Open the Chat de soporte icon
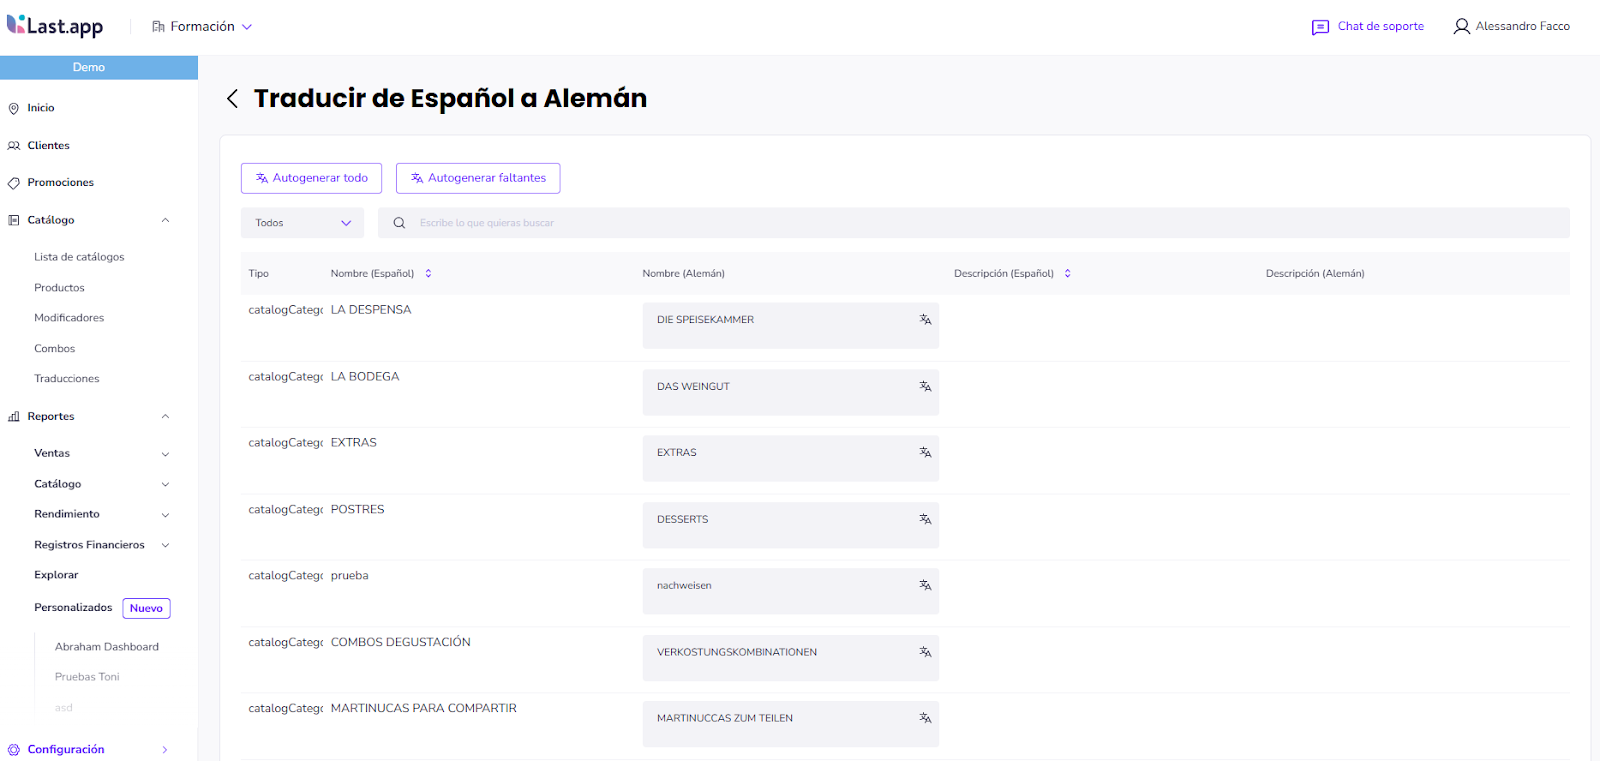The height and width of the screenshot is (761, 1600). pyautogui.click(x=1320, y=27)
